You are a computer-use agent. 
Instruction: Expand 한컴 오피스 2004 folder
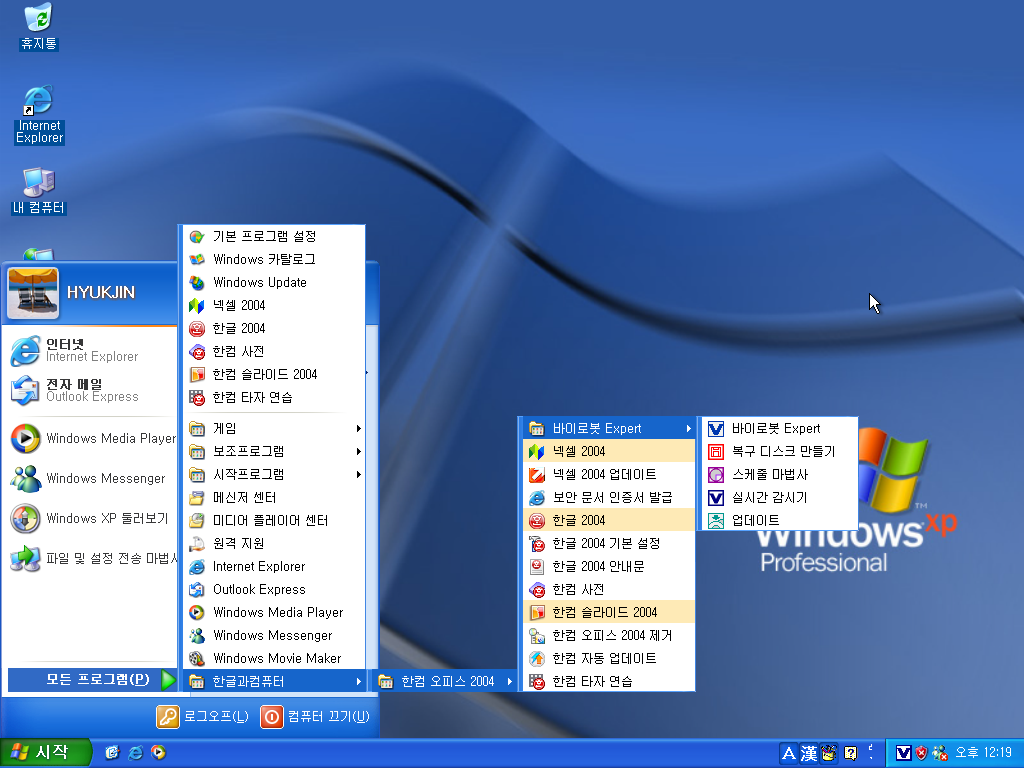(447, 681)
